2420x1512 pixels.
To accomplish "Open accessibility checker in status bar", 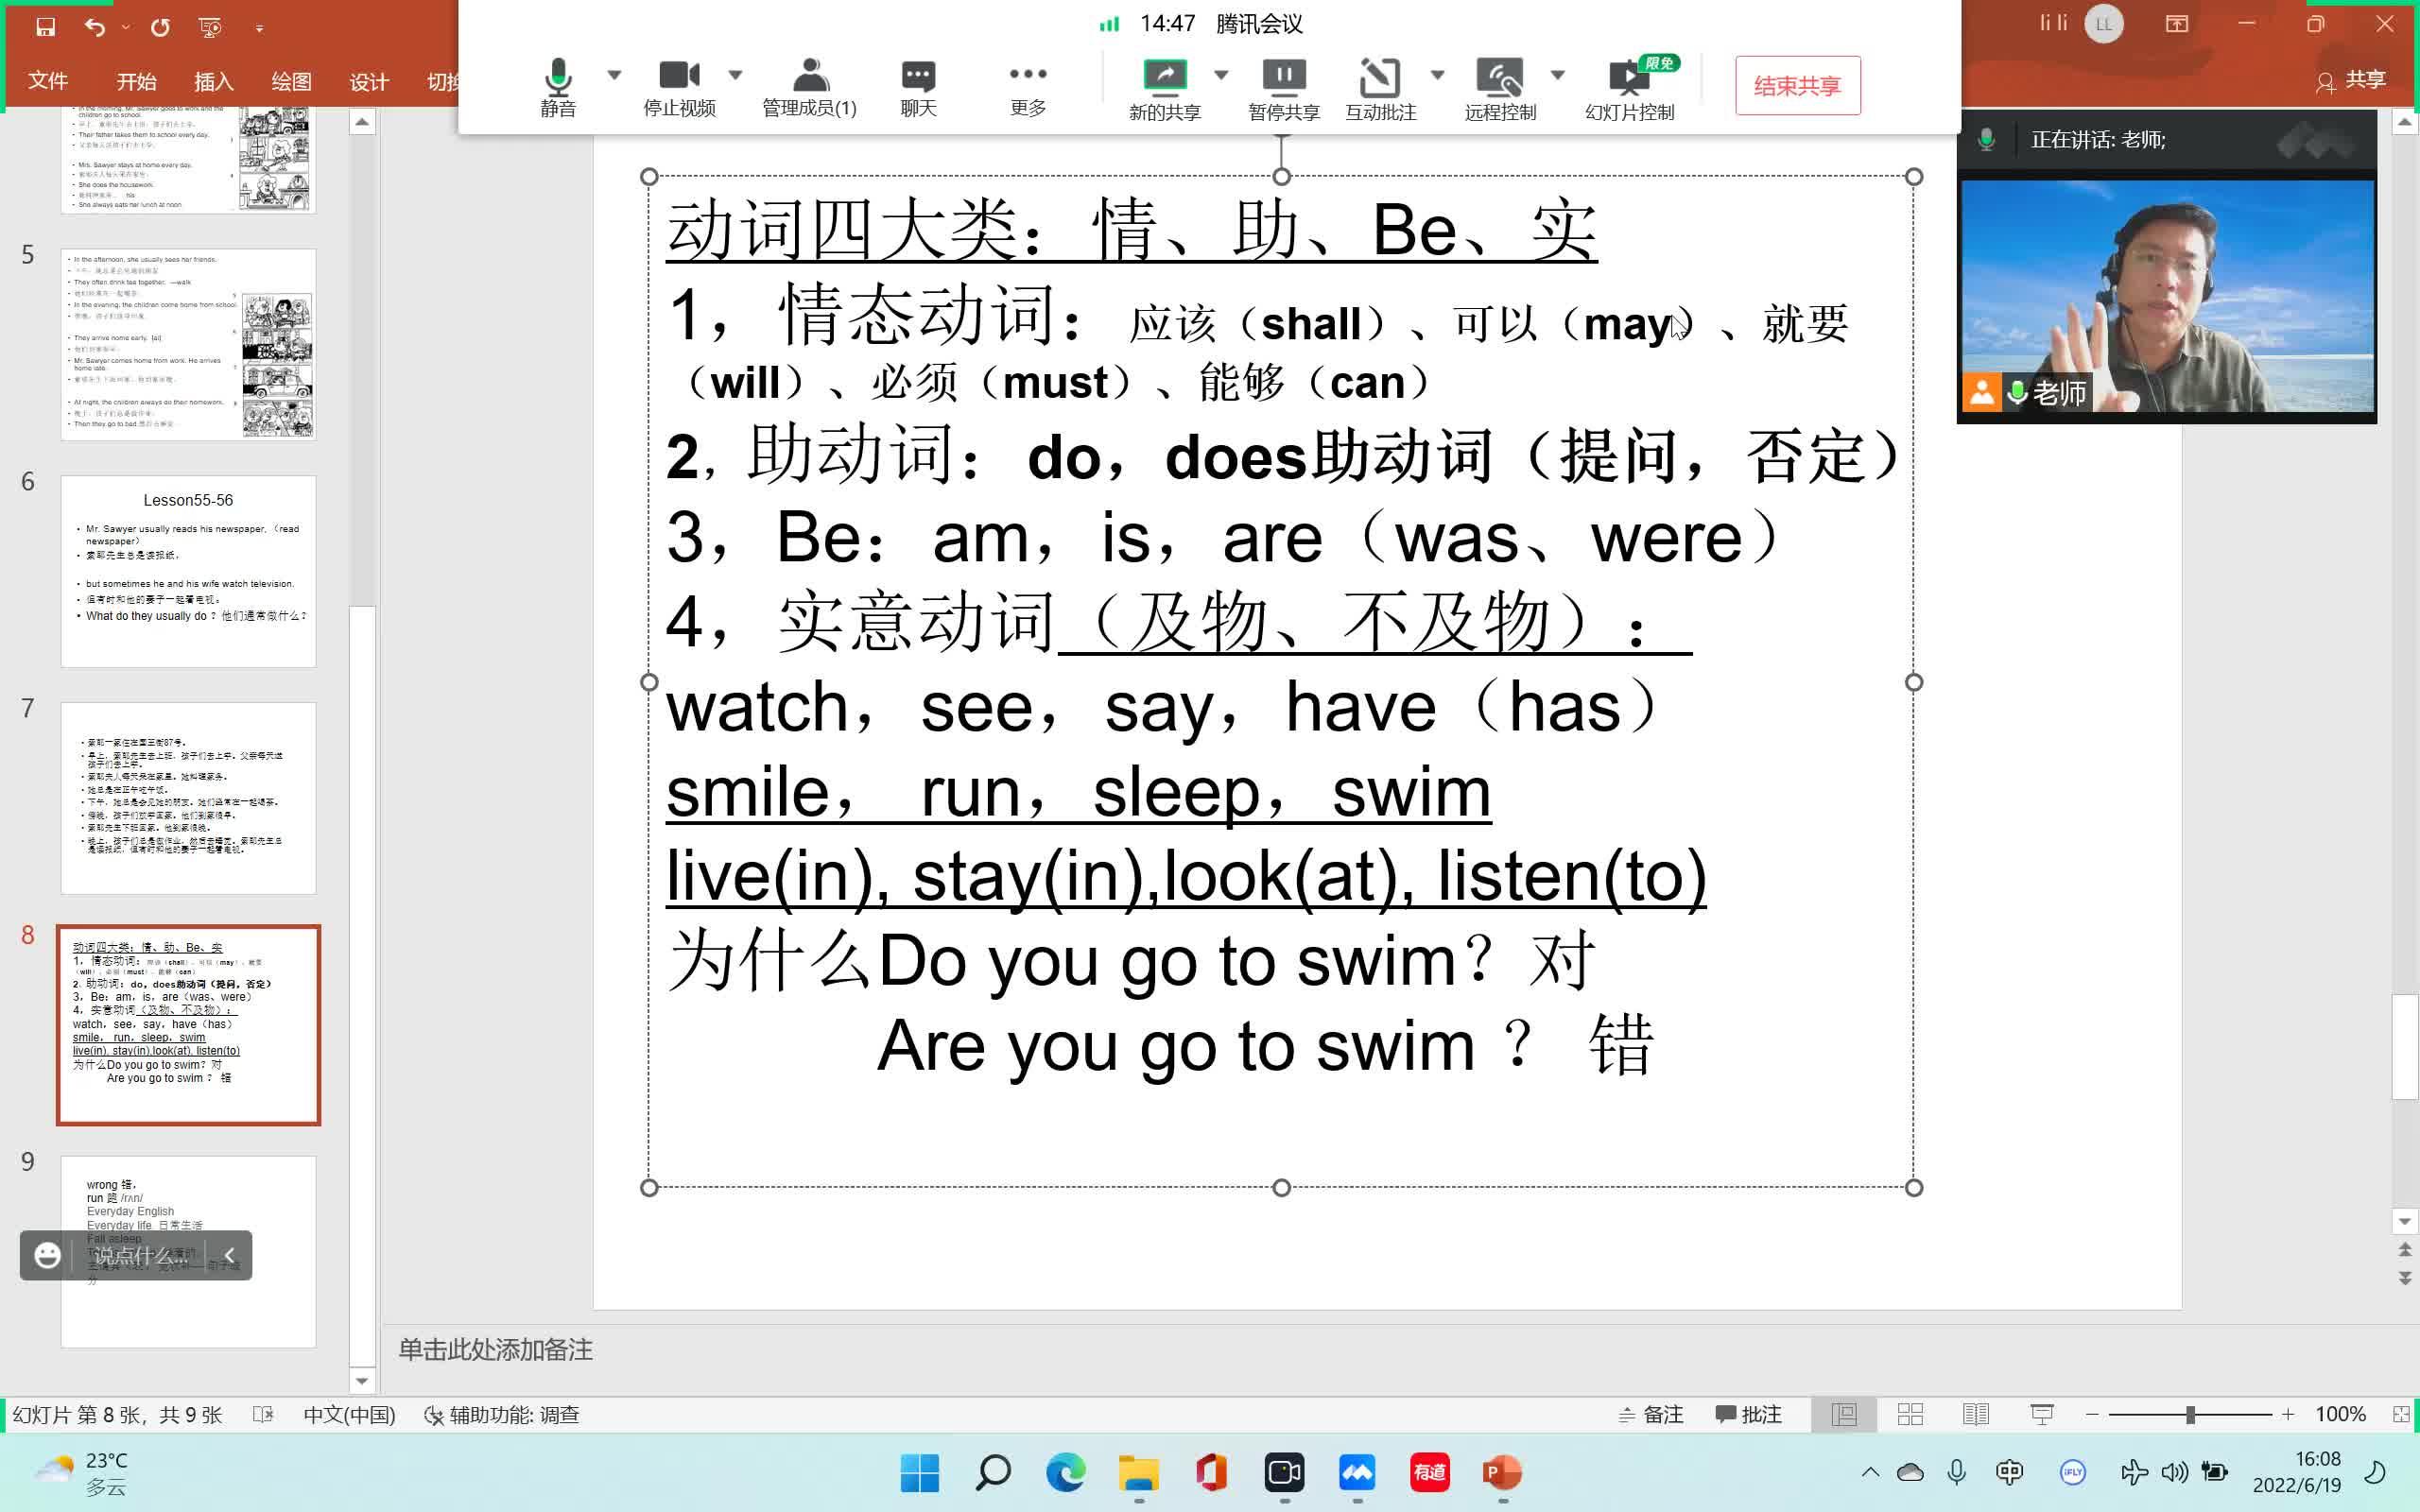I will tap(501, 1415).
